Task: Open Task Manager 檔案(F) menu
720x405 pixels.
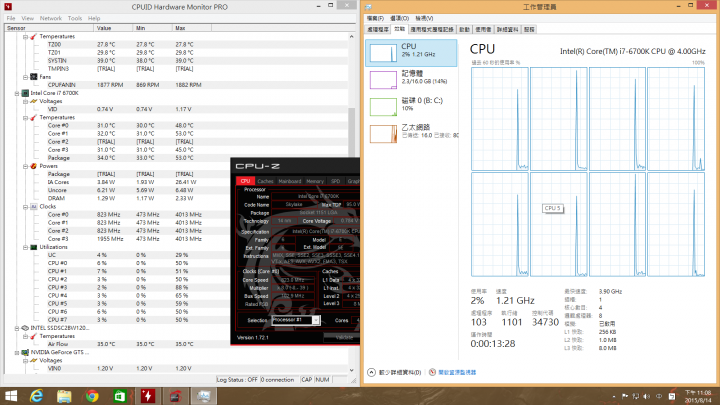Action: pyautogui.click(x=375, y=18)
